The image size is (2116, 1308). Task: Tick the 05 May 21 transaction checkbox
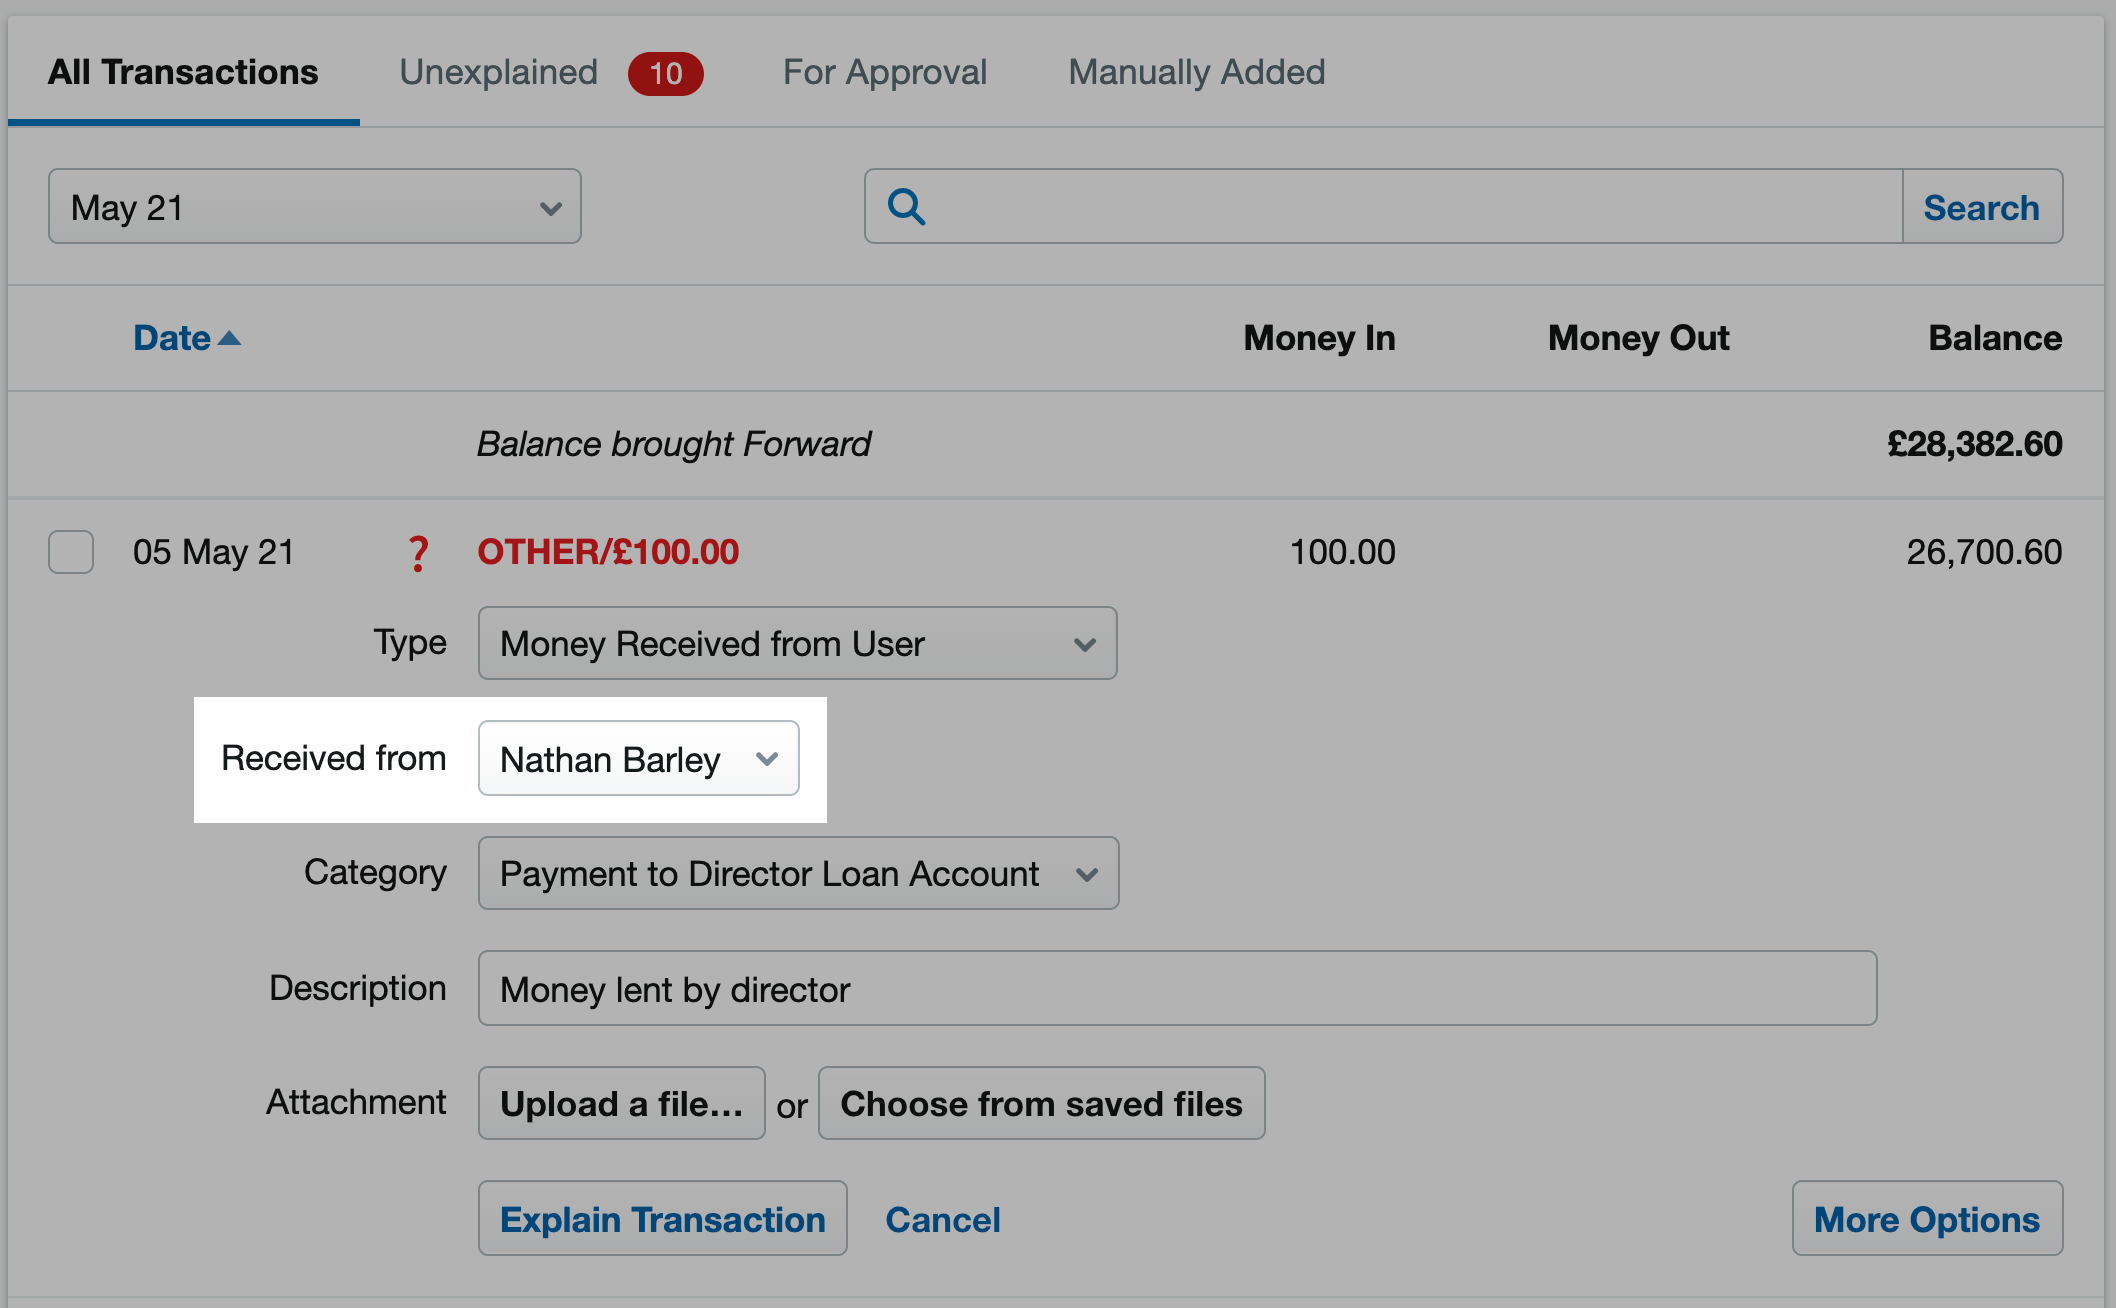(x=71, y=552)
